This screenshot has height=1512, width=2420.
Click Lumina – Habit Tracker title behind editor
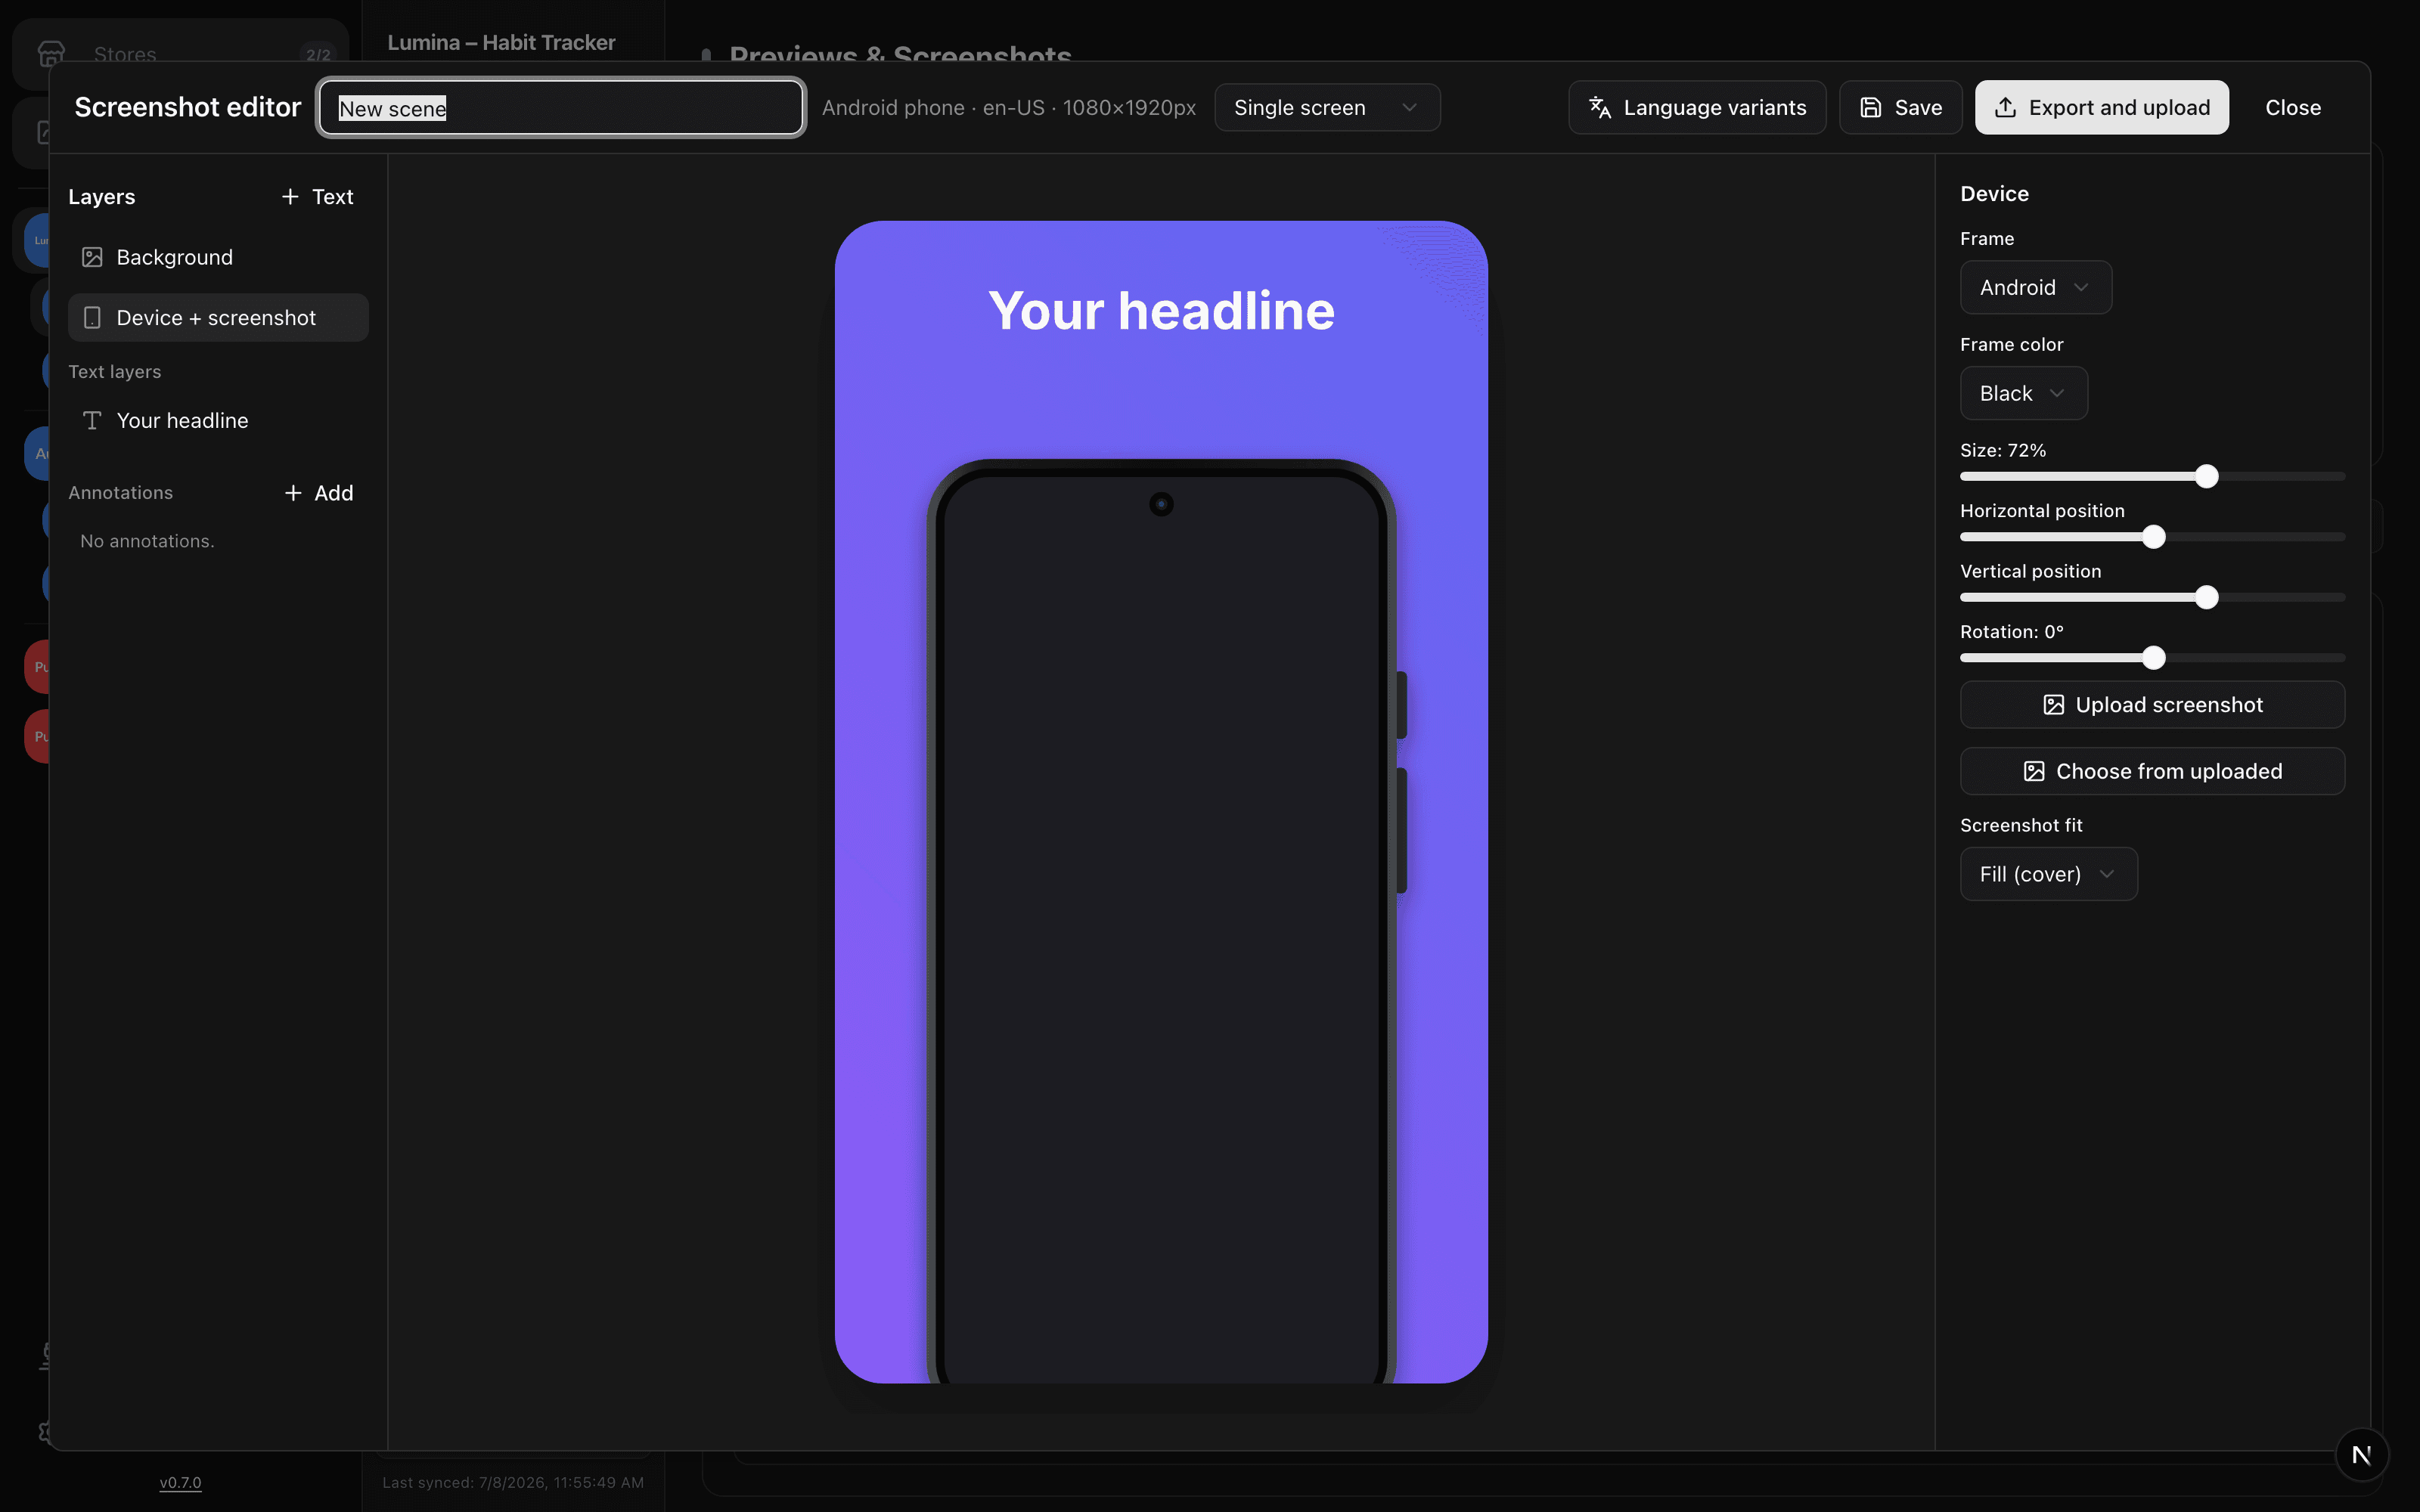tap(501, 42)
